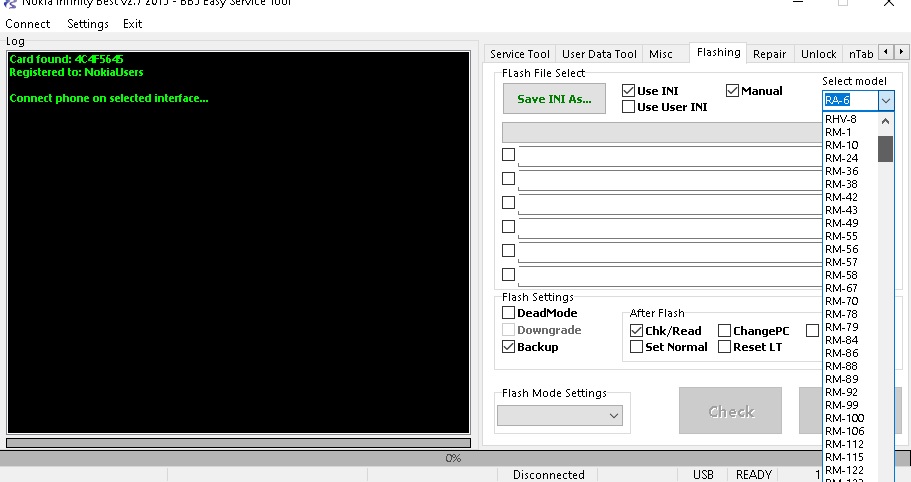Click the model list scroll up arrow
The image size is (911, 482).
point(885,121)
